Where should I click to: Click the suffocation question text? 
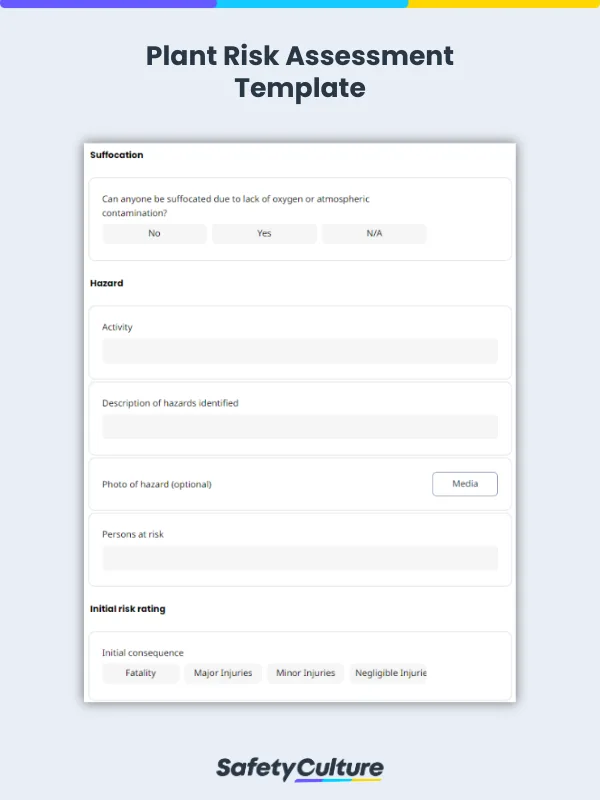point(235,205)
